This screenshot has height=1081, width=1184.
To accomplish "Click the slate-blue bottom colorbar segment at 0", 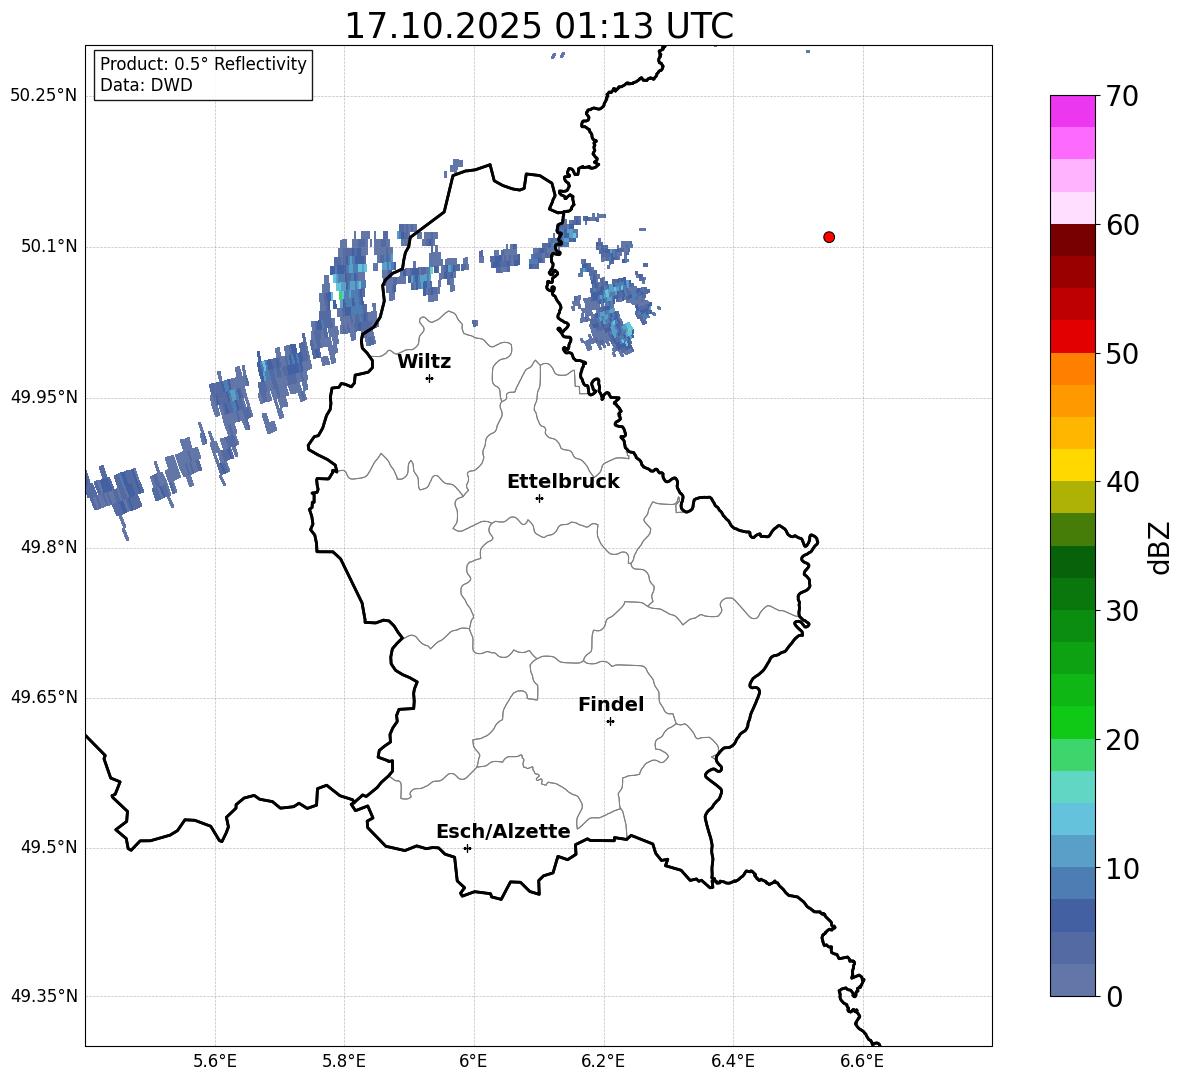I will click(x=1073, y=981).
